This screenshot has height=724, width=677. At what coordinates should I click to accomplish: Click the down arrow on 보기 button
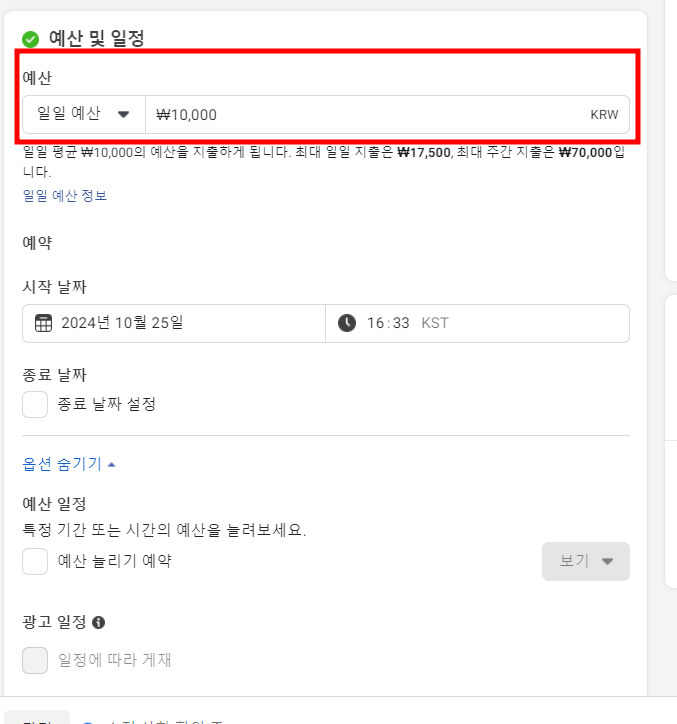click(x=607, y=561)
